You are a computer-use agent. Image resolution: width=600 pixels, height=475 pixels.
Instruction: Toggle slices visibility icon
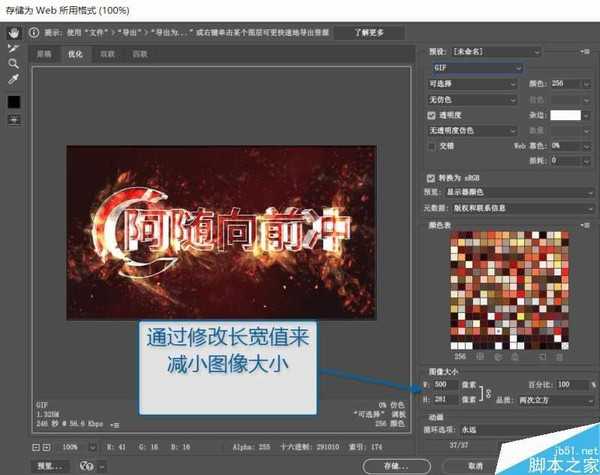coord(14,120)
